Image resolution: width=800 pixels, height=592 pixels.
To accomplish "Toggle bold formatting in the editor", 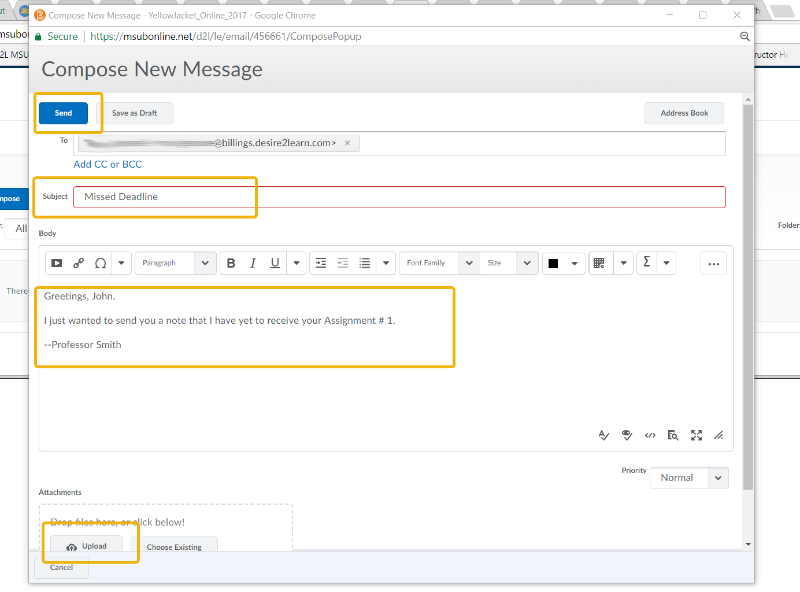I will tap(231, 262).
